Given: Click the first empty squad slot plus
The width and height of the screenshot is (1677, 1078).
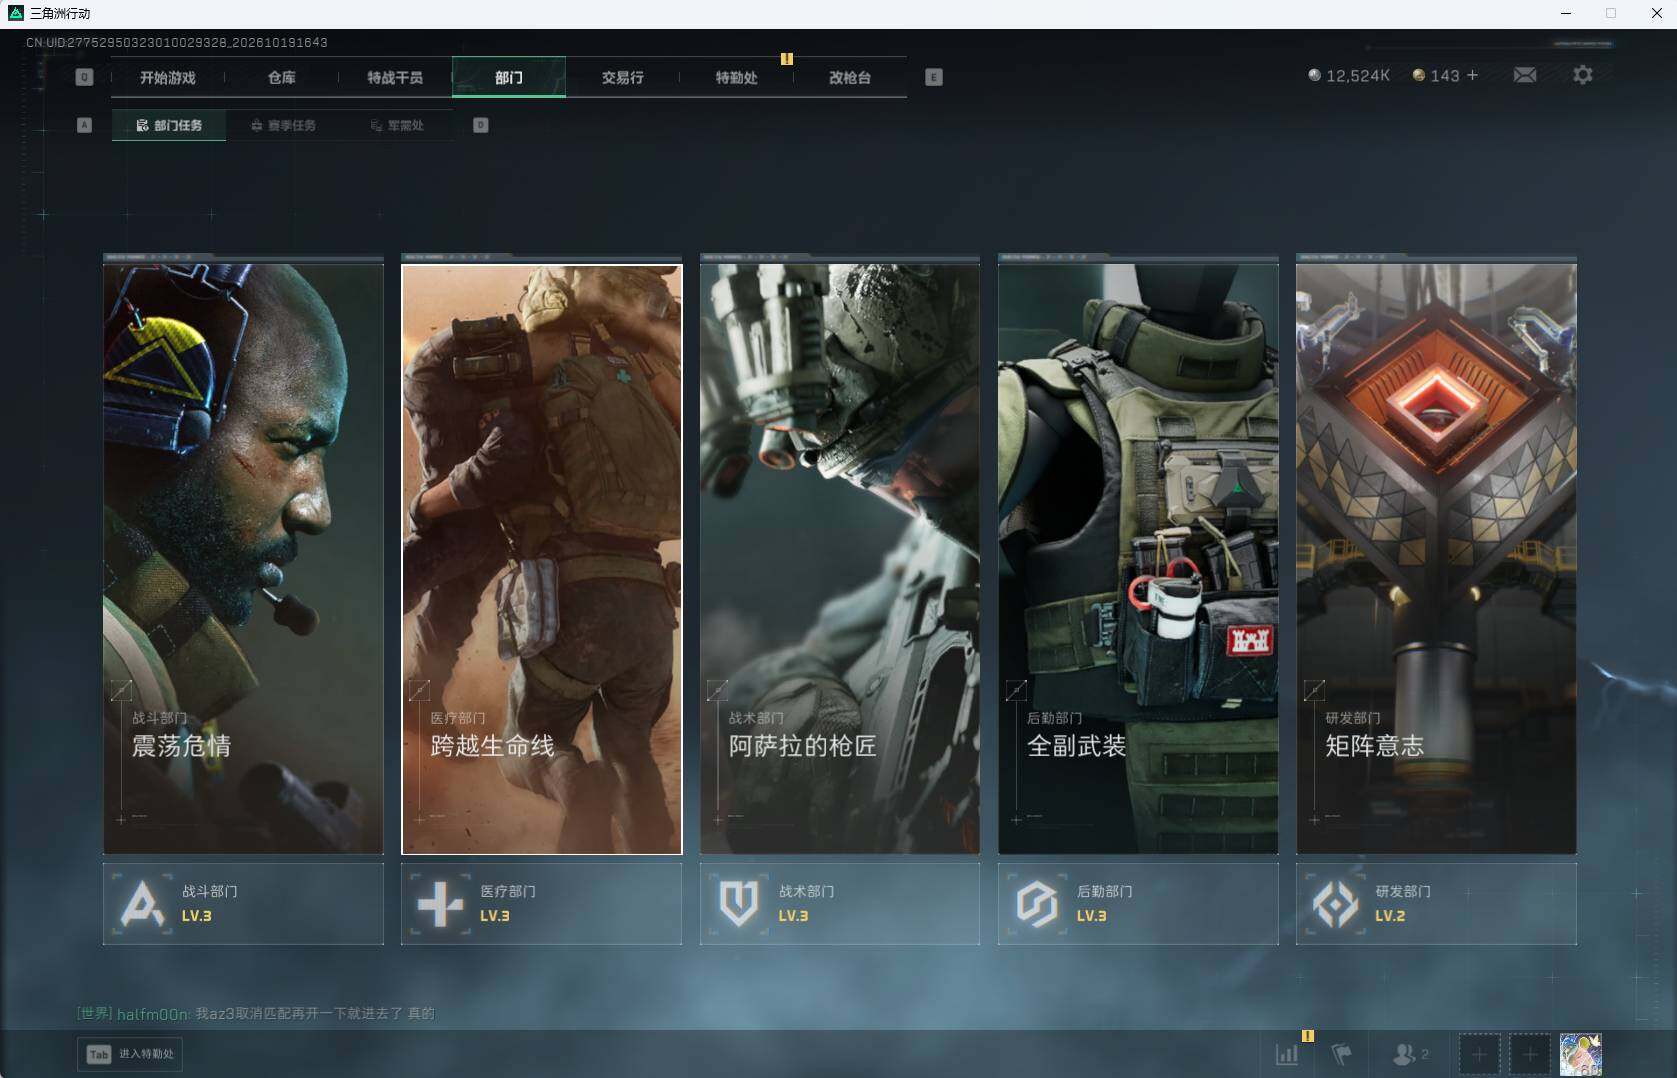Looking at the screenshot, I should pyautogui.click(x=1479, y=1054).
